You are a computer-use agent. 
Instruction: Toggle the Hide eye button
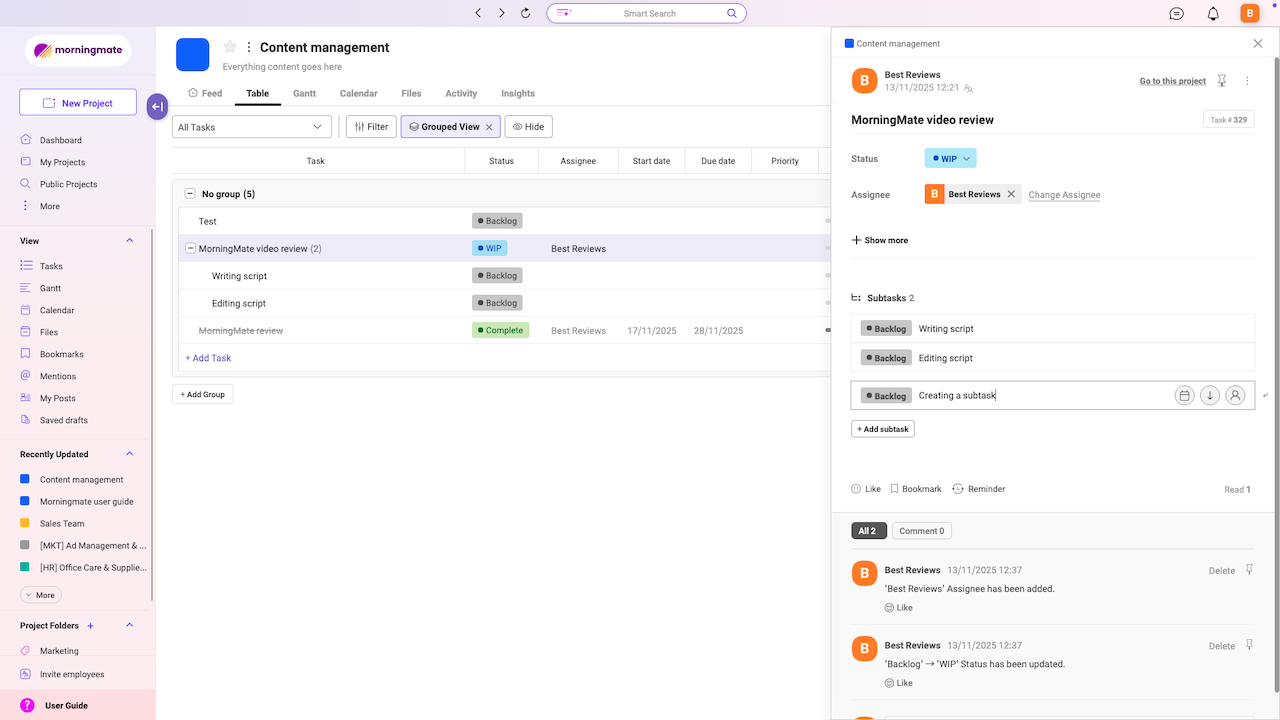pyautogui.click(x=528, y=127)
